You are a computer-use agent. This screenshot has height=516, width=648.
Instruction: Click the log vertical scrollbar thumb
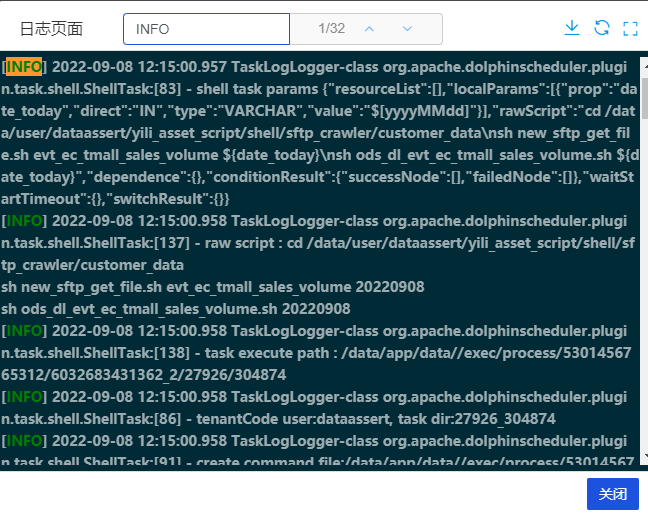(x=645, y=97)
